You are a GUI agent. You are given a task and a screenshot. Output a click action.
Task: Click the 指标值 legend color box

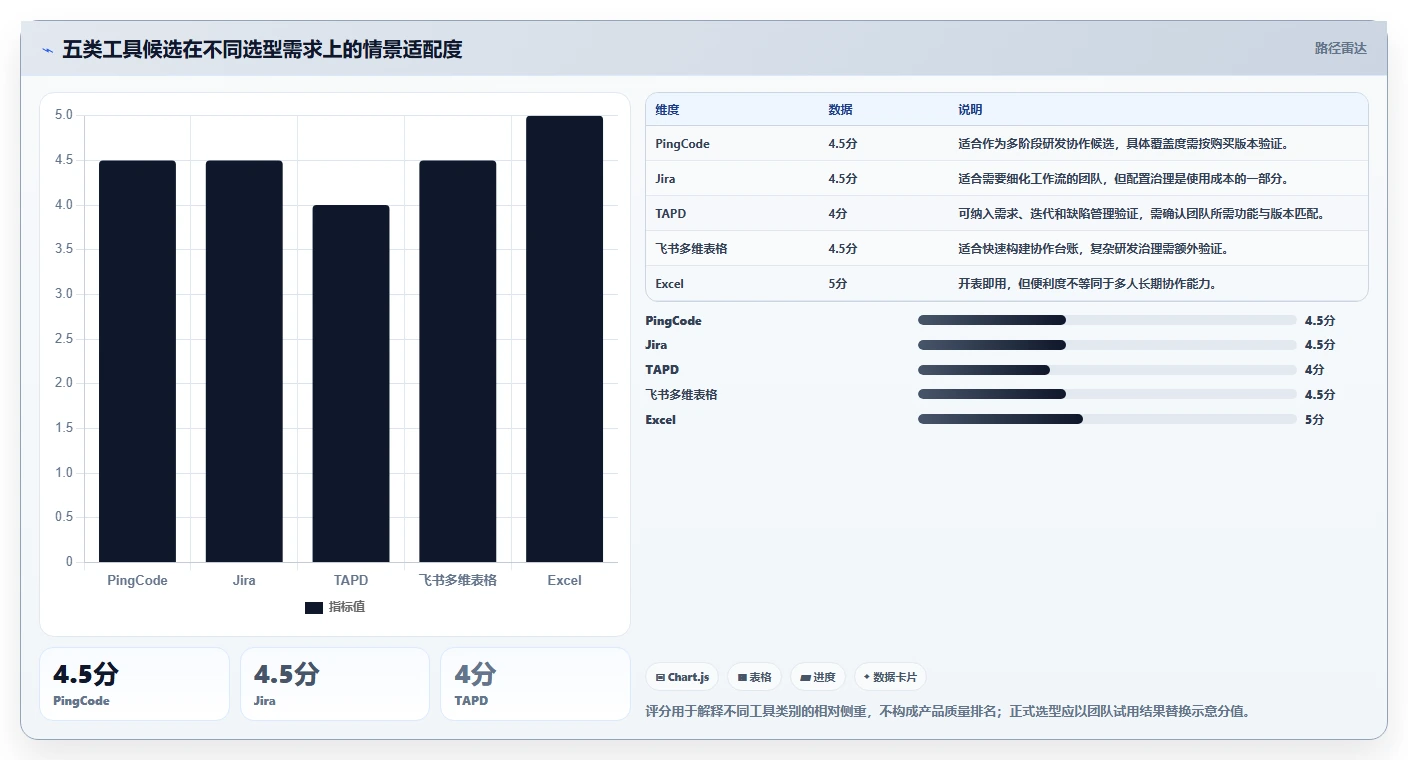pyautogui.click(x=314, y=608)
